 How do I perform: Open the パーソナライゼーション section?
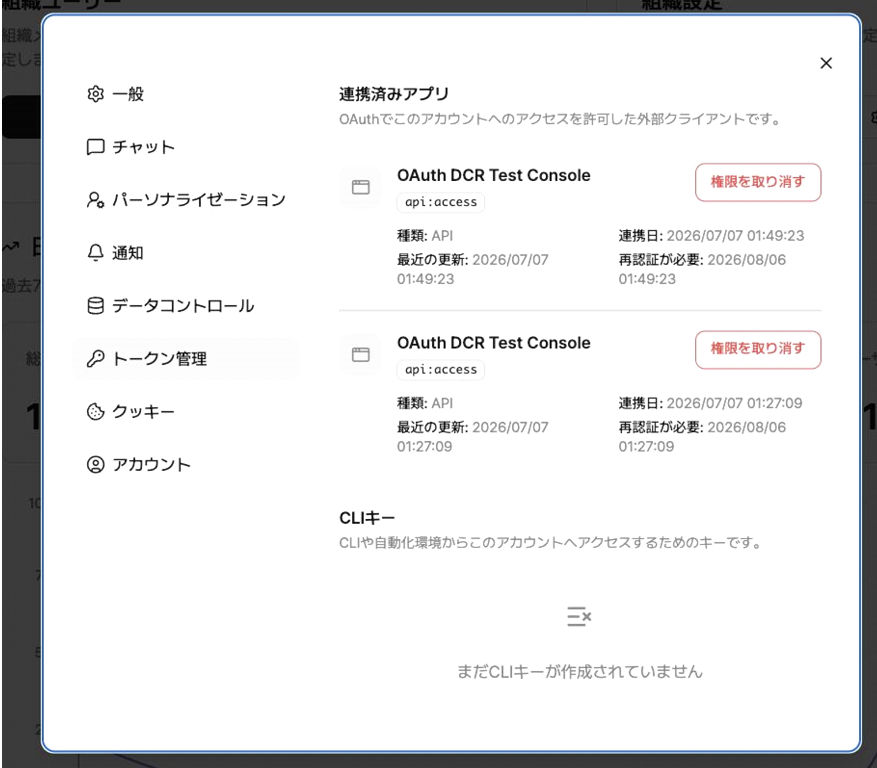coord(186,200)
